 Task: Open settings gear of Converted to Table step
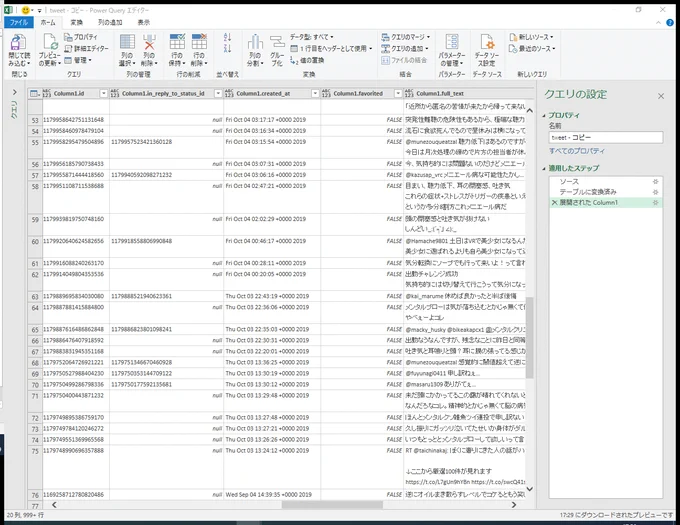click(x=655, y=192)
